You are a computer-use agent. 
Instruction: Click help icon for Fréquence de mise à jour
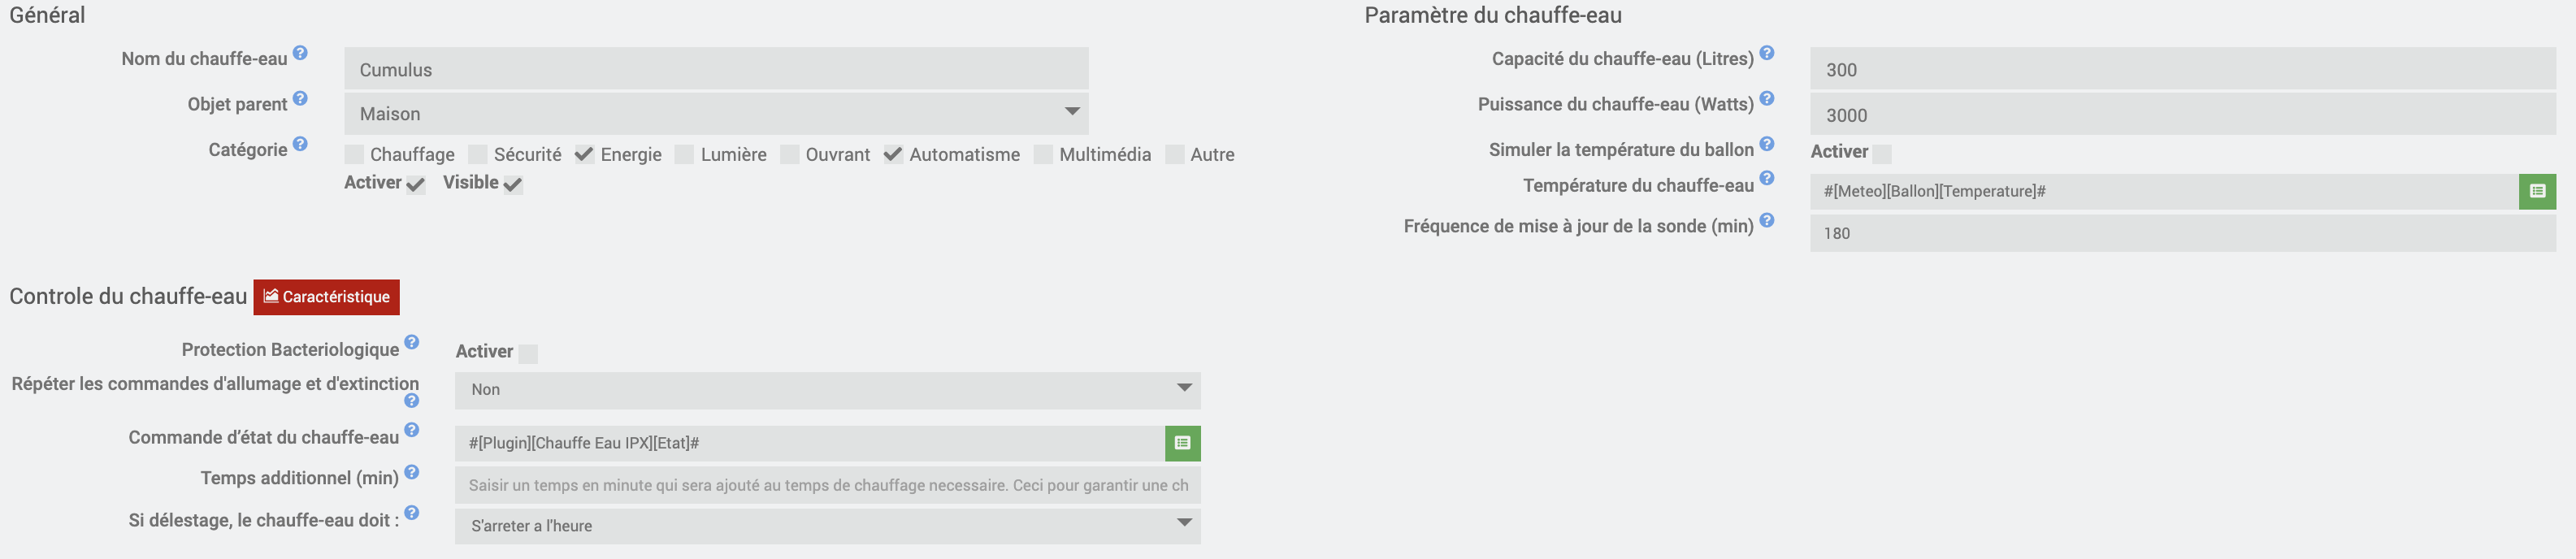[1767, 220]
